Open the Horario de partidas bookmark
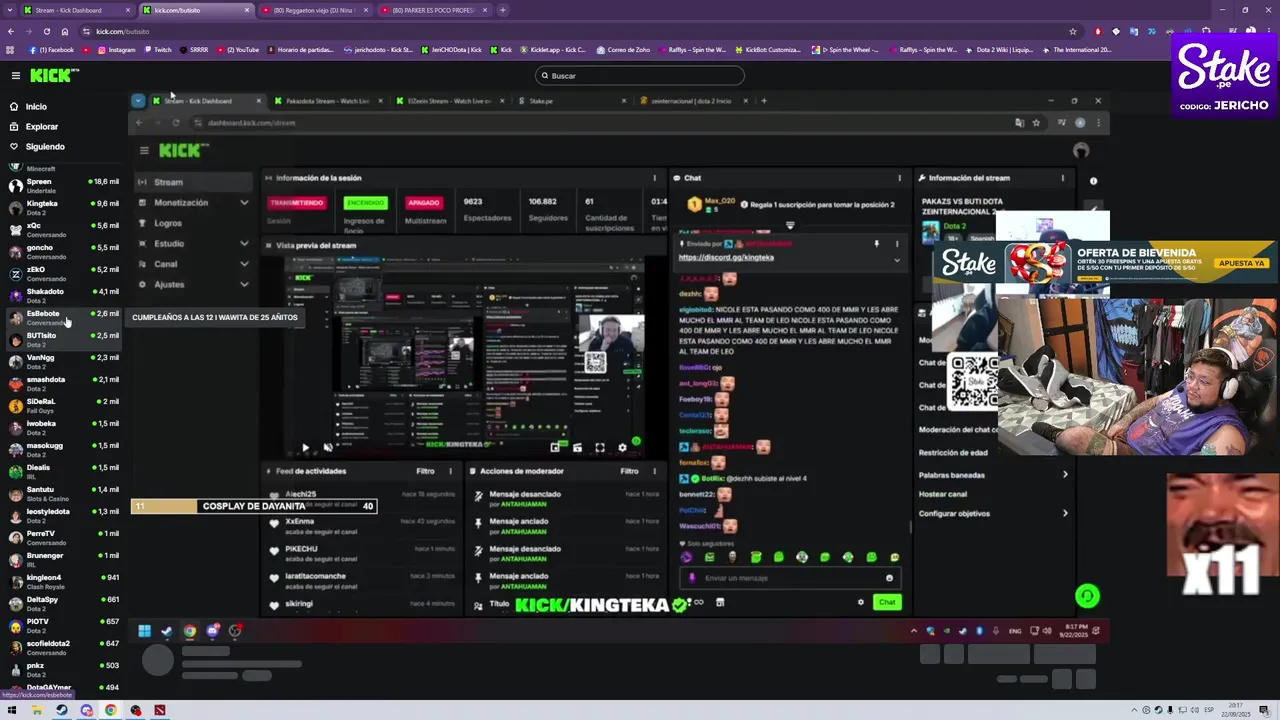This screenshot has width=1280, height=720. pos(300,50)
